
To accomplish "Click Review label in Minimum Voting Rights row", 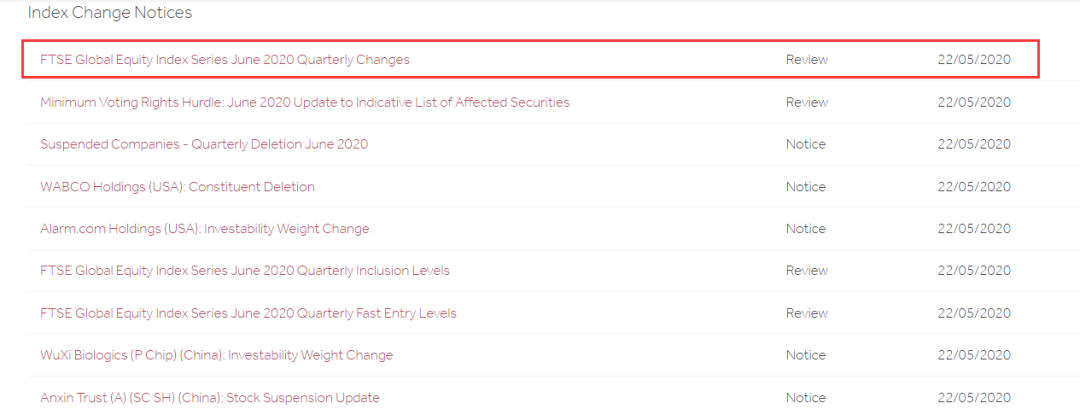I will (807, 103).
